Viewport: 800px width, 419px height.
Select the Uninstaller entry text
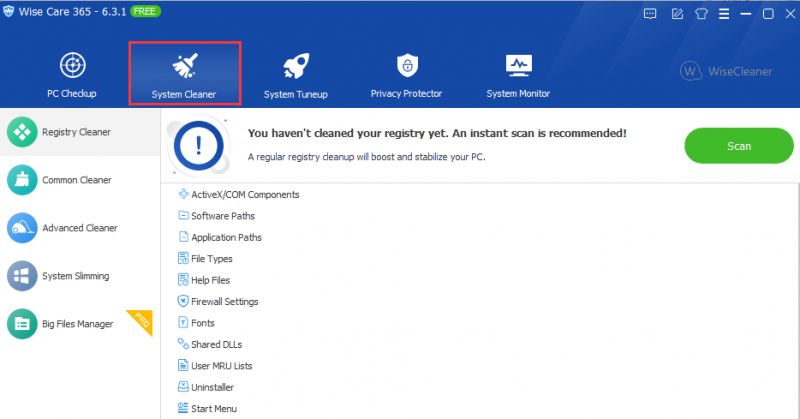tap(213, 388)
